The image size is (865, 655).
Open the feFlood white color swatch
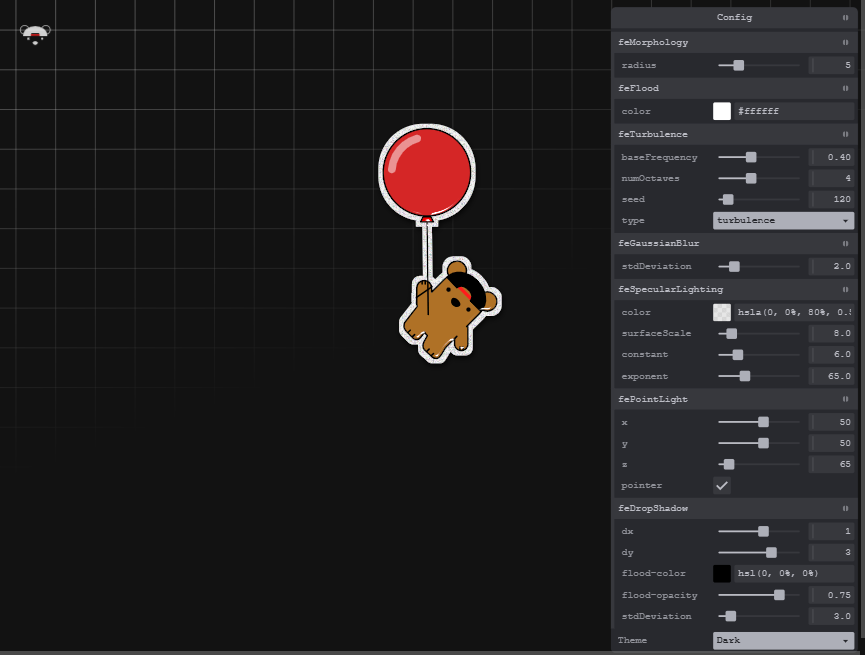(722, 111)
